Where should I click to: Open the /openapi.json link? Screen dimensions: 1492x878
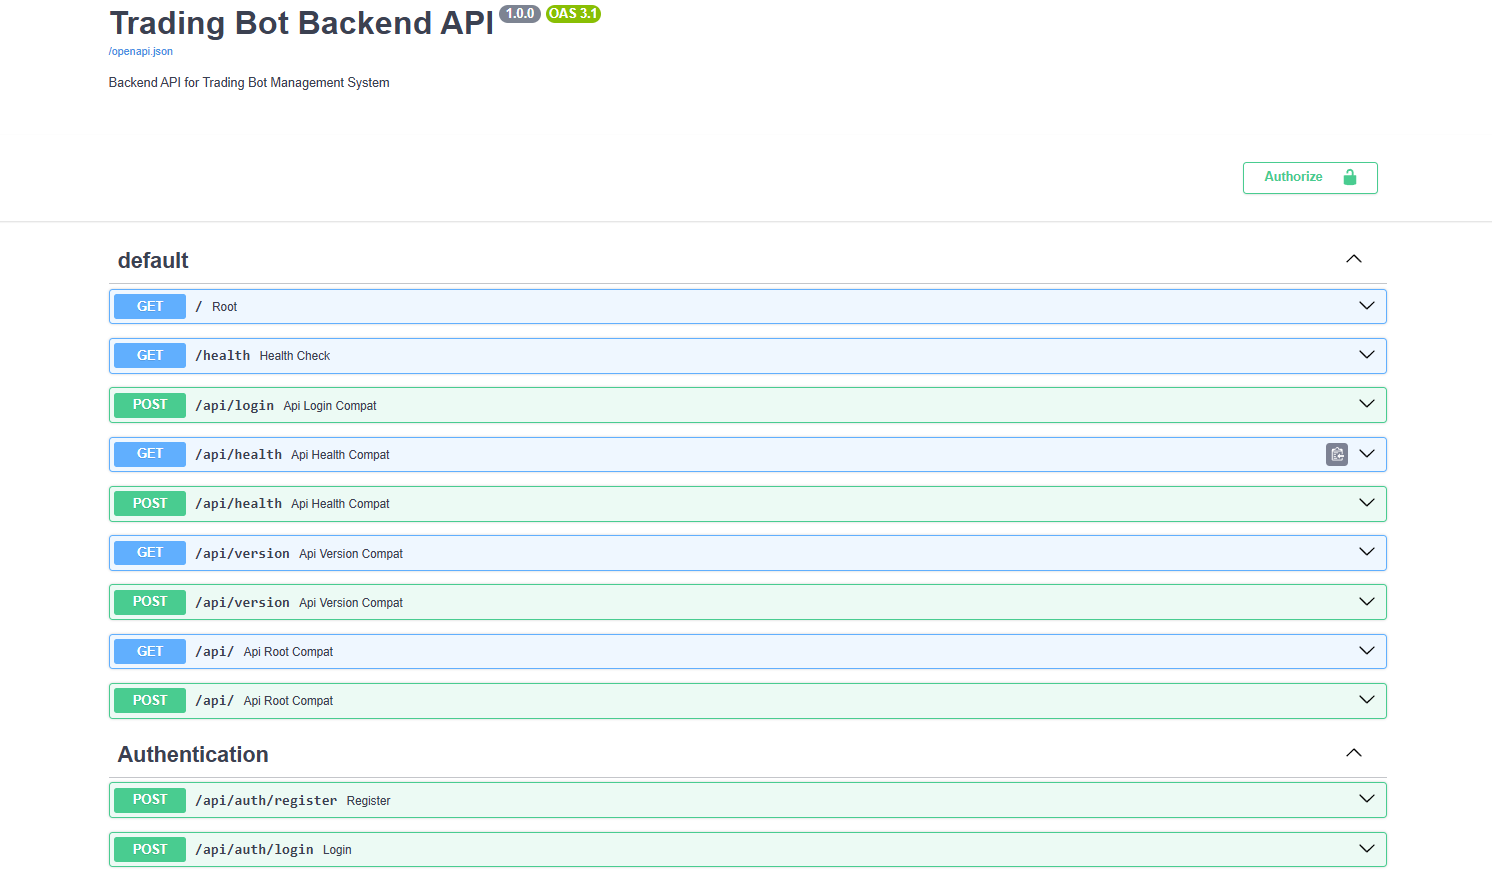(x=141, y=51)
